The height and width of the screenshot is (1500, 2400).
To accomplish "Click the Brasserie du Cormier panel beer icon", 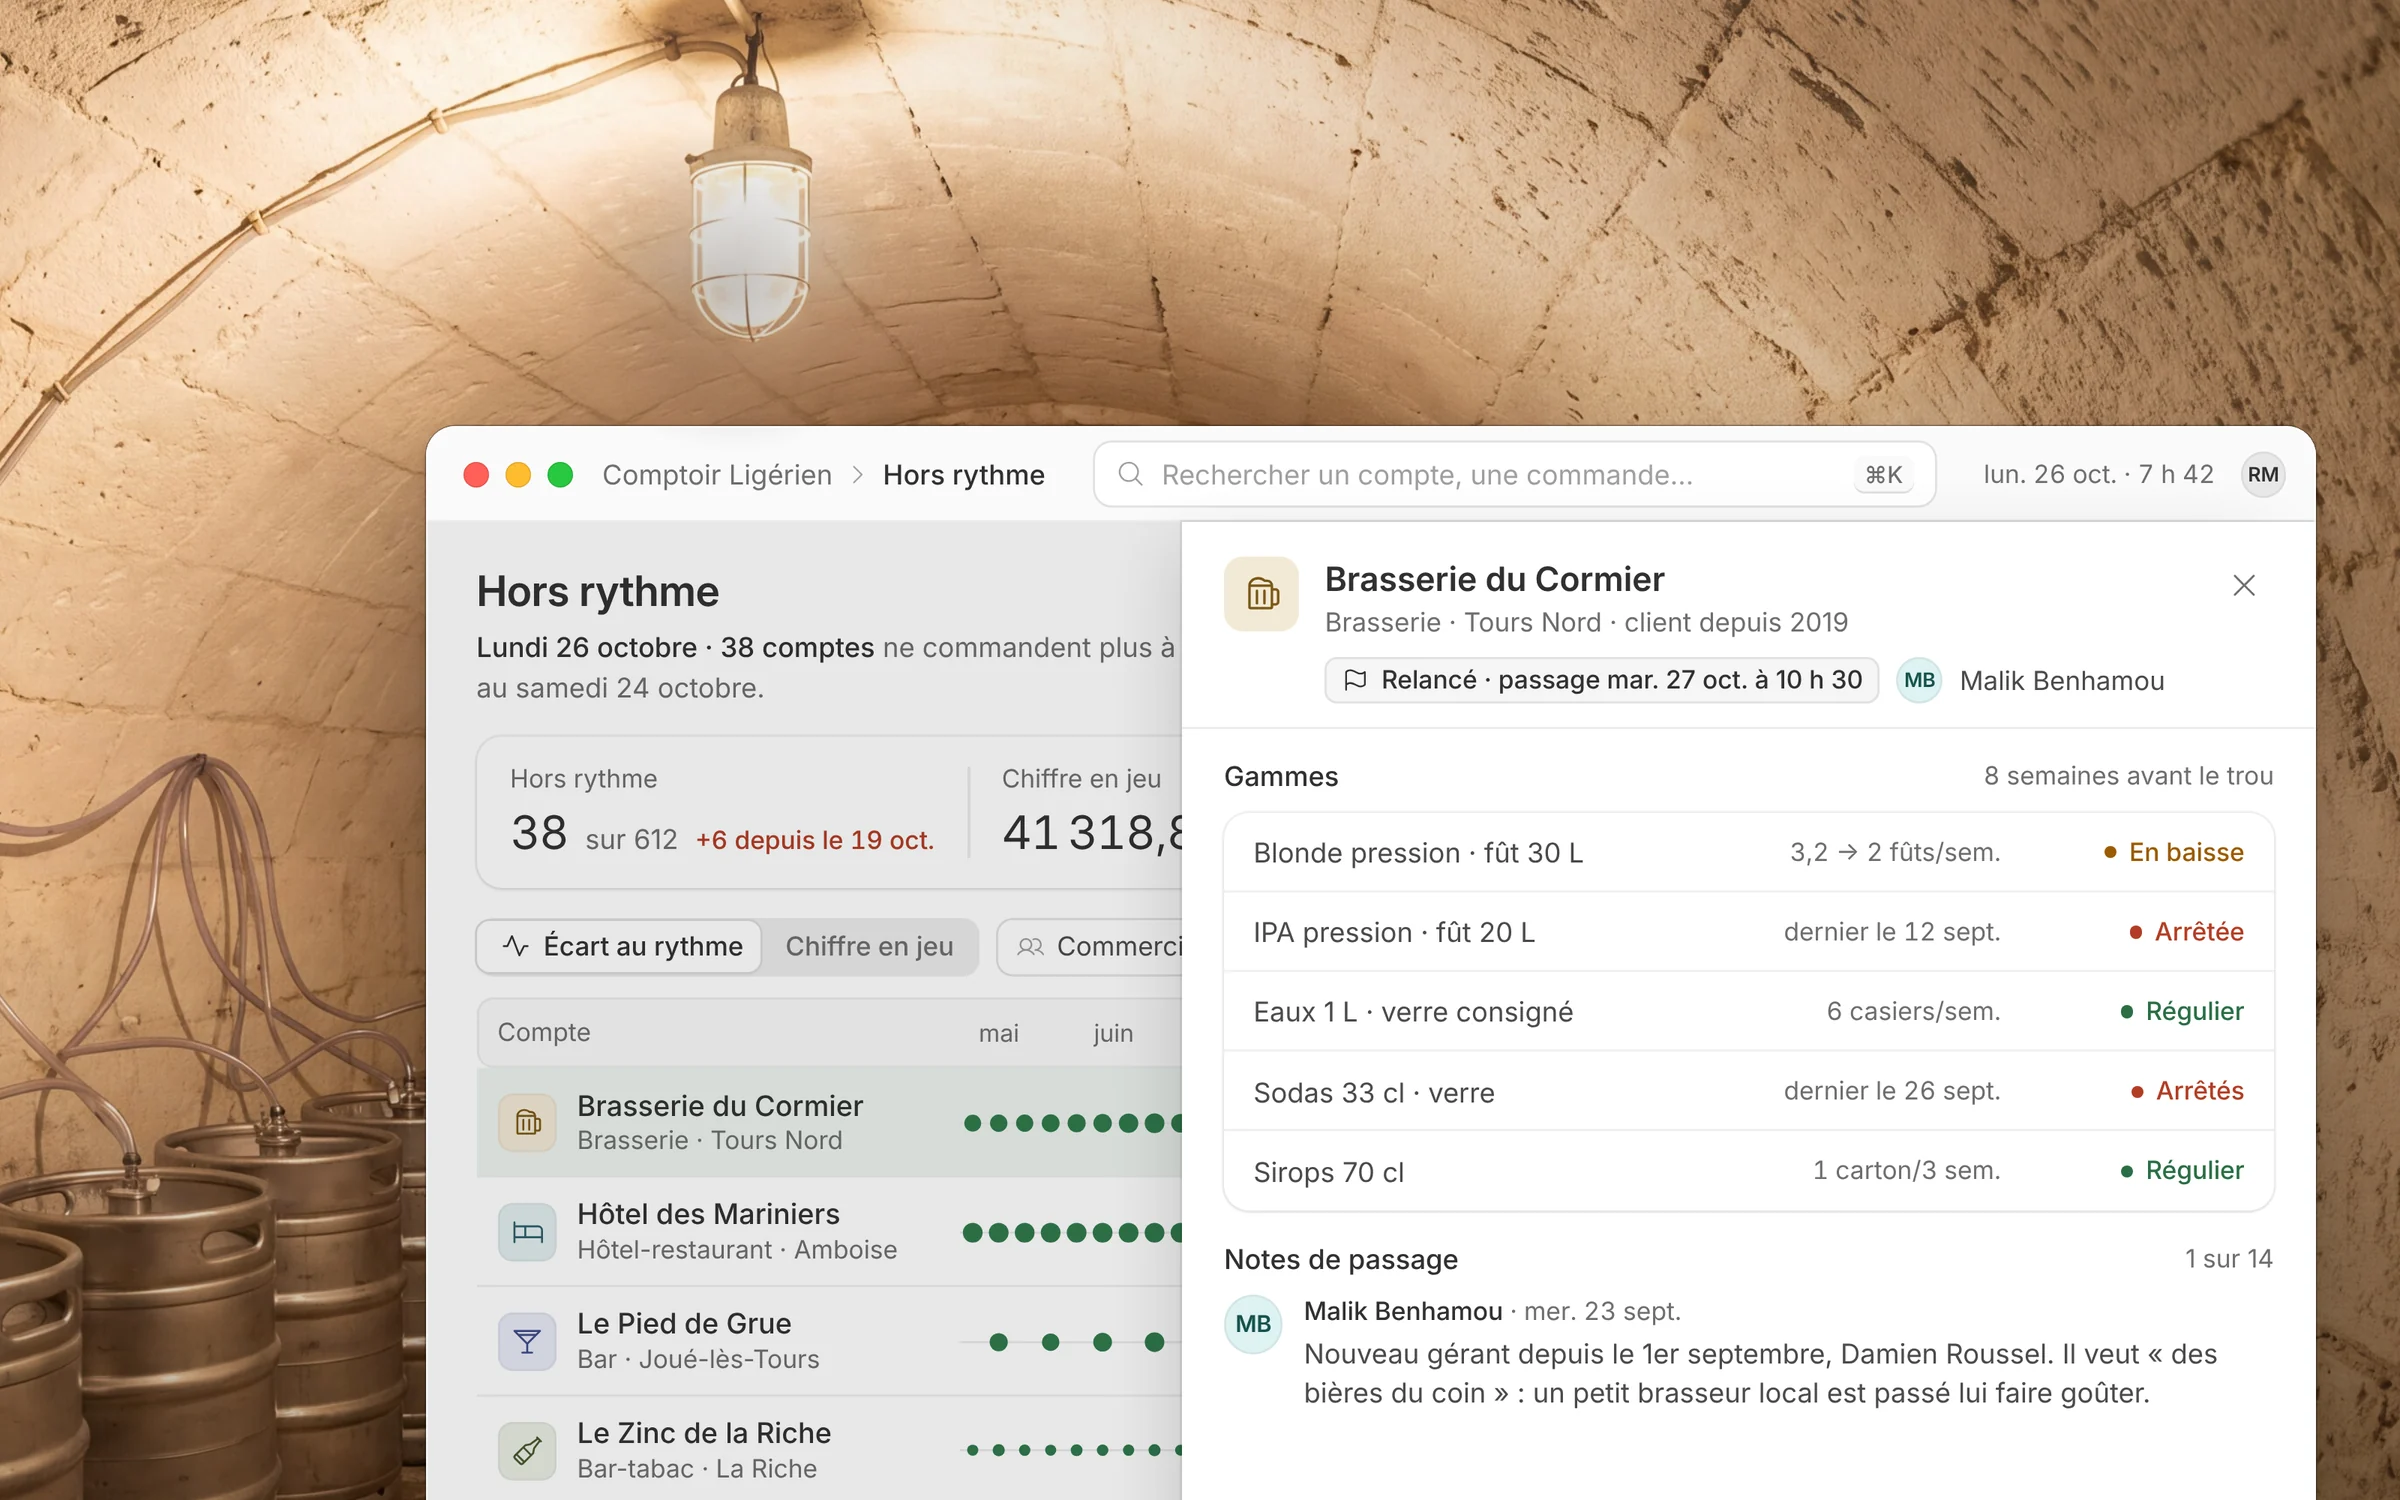I will coord(1262,594).
